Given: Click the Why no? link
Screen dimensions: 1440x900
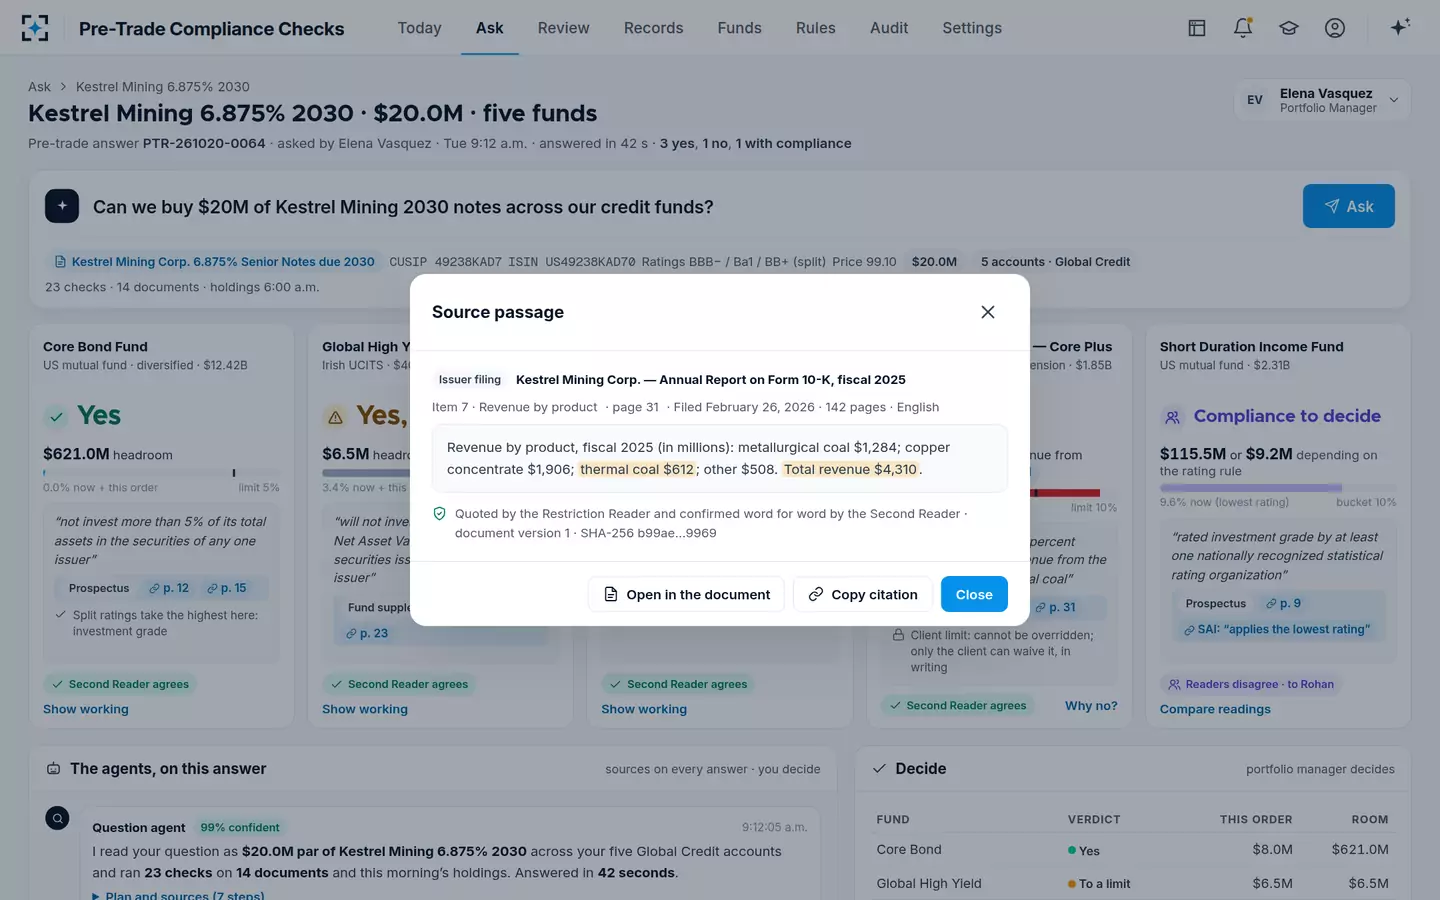Looking at the screenshot, I should coord(1091,706).
